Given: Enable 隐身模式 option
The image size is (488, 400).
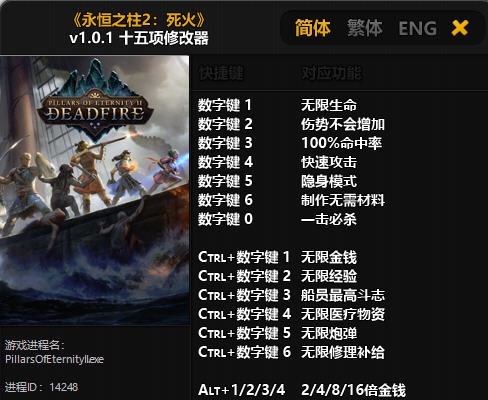Looking at the screenshot, I should [x=329, y=181].
